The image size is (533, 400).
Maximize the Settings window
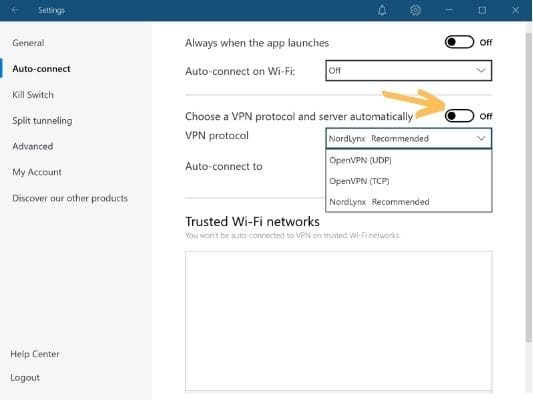pos(482,10)
